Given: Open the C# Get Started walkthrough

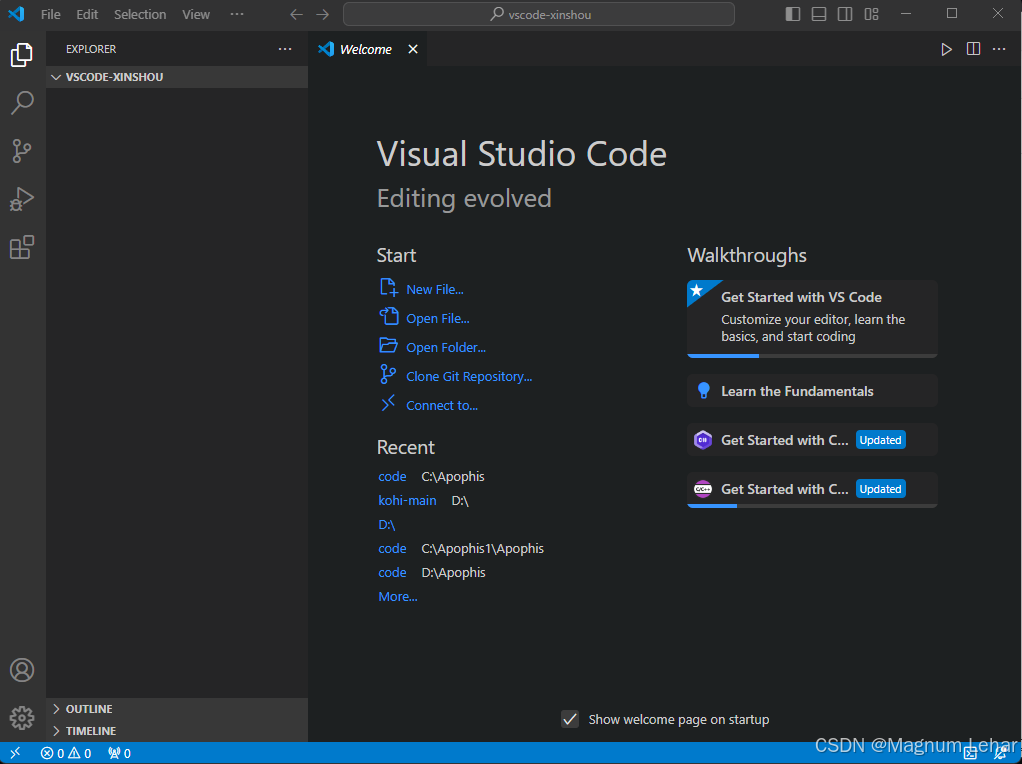Looking at the screenshot, I should tap(812, 440).
